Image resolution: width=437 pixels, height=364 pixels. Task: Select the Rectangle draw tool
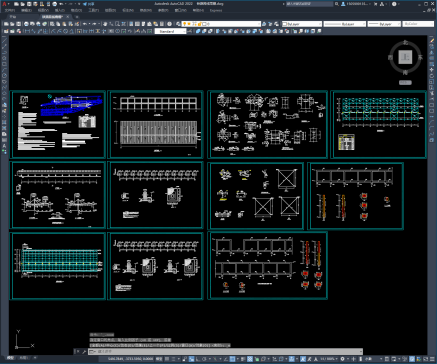pyautogui.click(x=4, y=64)
